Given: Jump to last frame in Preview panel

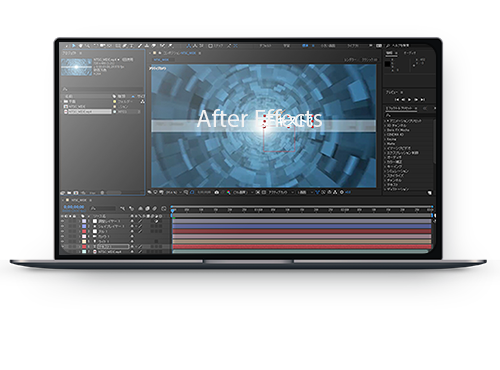Looking at the screenshot, I should pyautogui.click(x=423, y=99).
